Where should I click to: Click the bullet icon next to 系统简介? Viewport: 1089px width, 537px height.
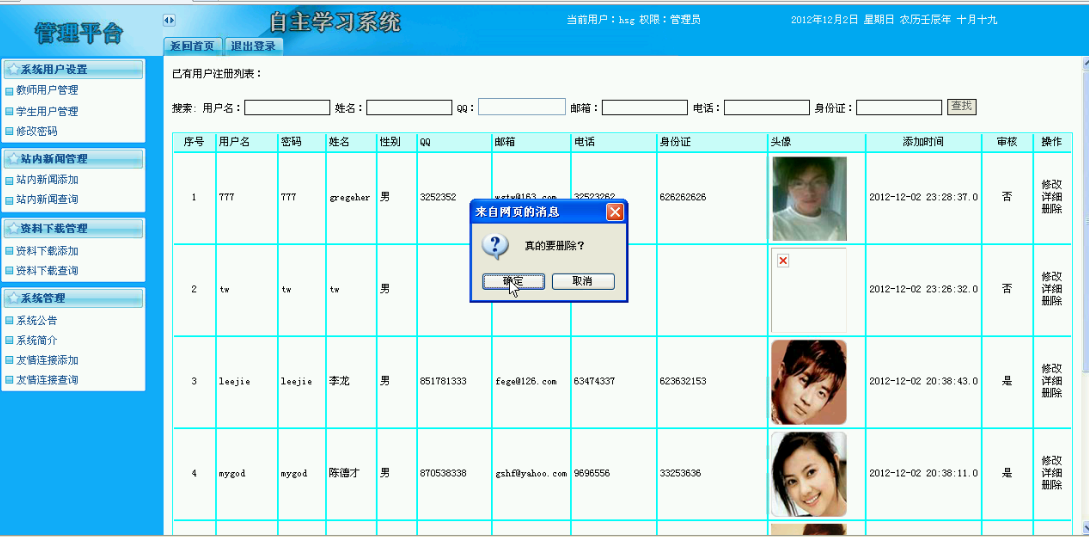[x=9, y=341]
